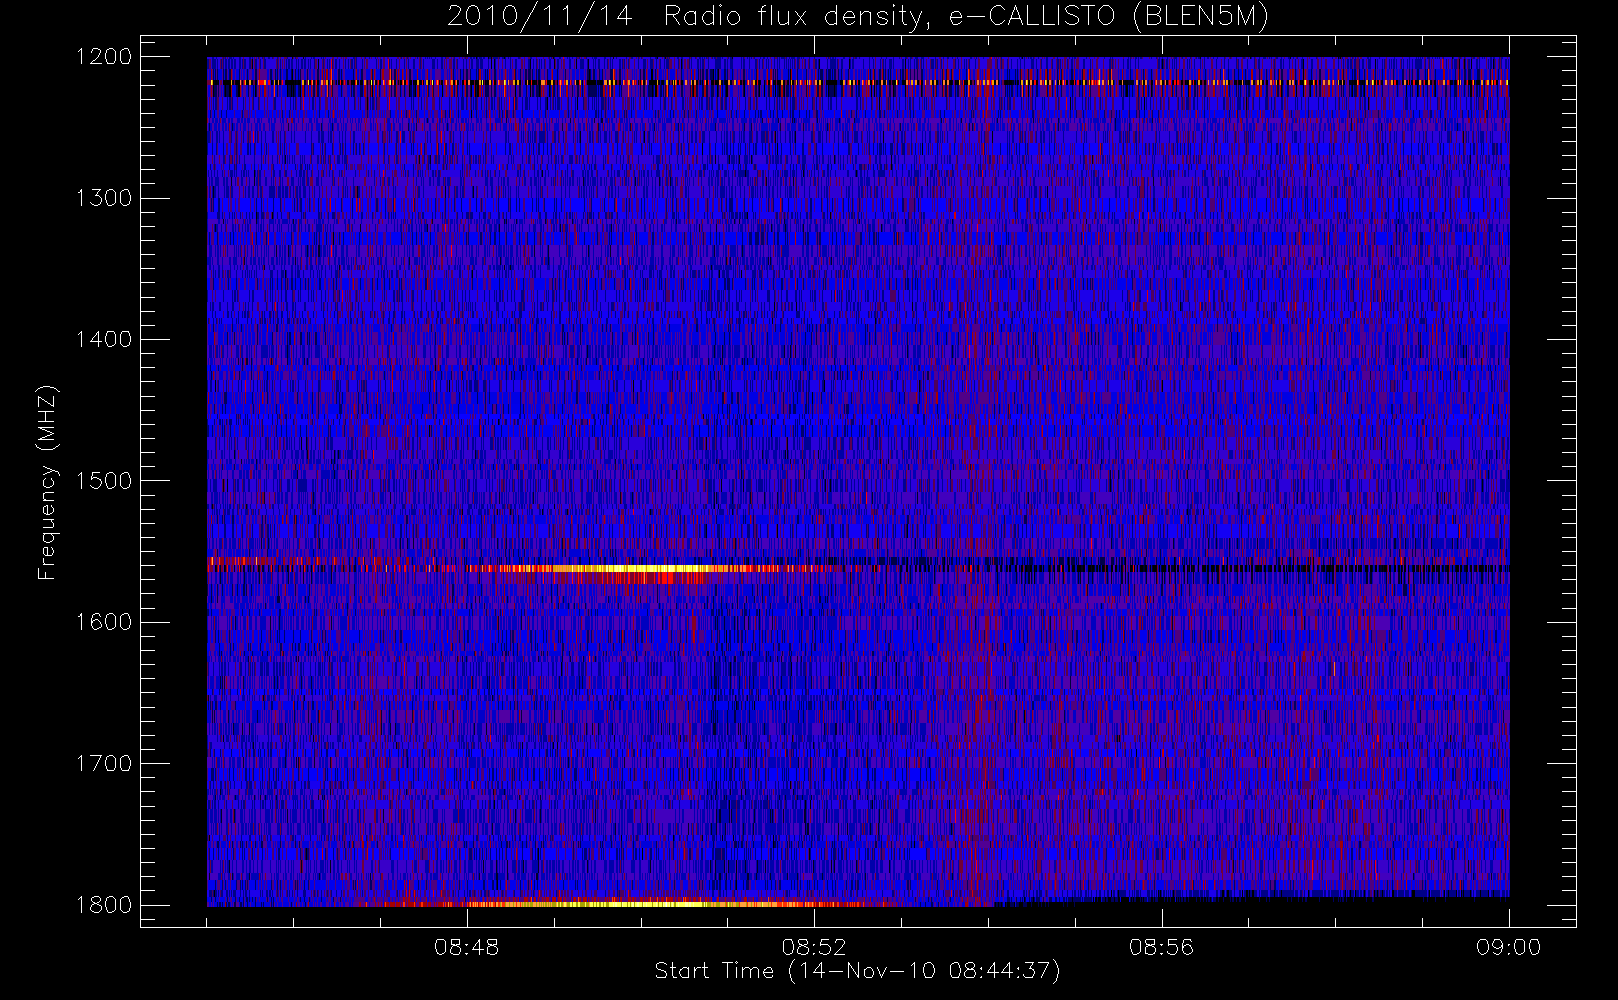Click the 08:48 time tick label

click(x=467, y=947)
